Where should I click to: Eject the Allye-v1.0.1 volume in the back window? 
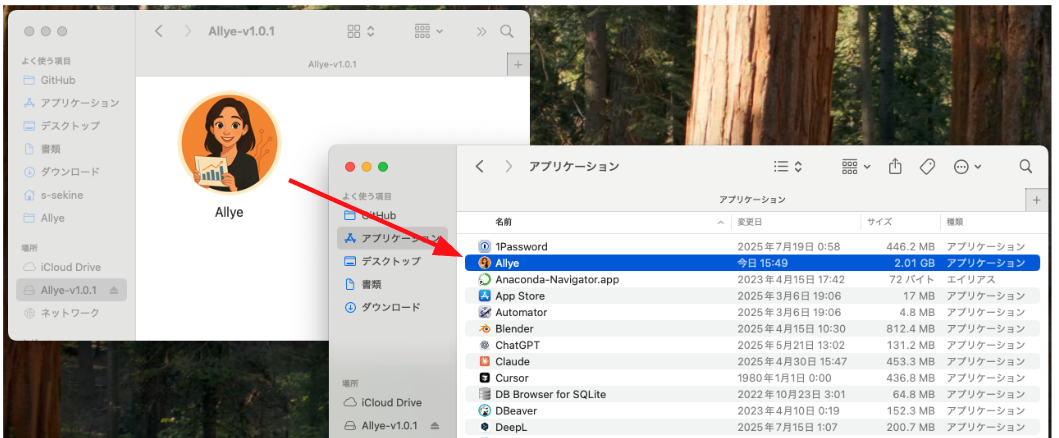click(113, 290)
